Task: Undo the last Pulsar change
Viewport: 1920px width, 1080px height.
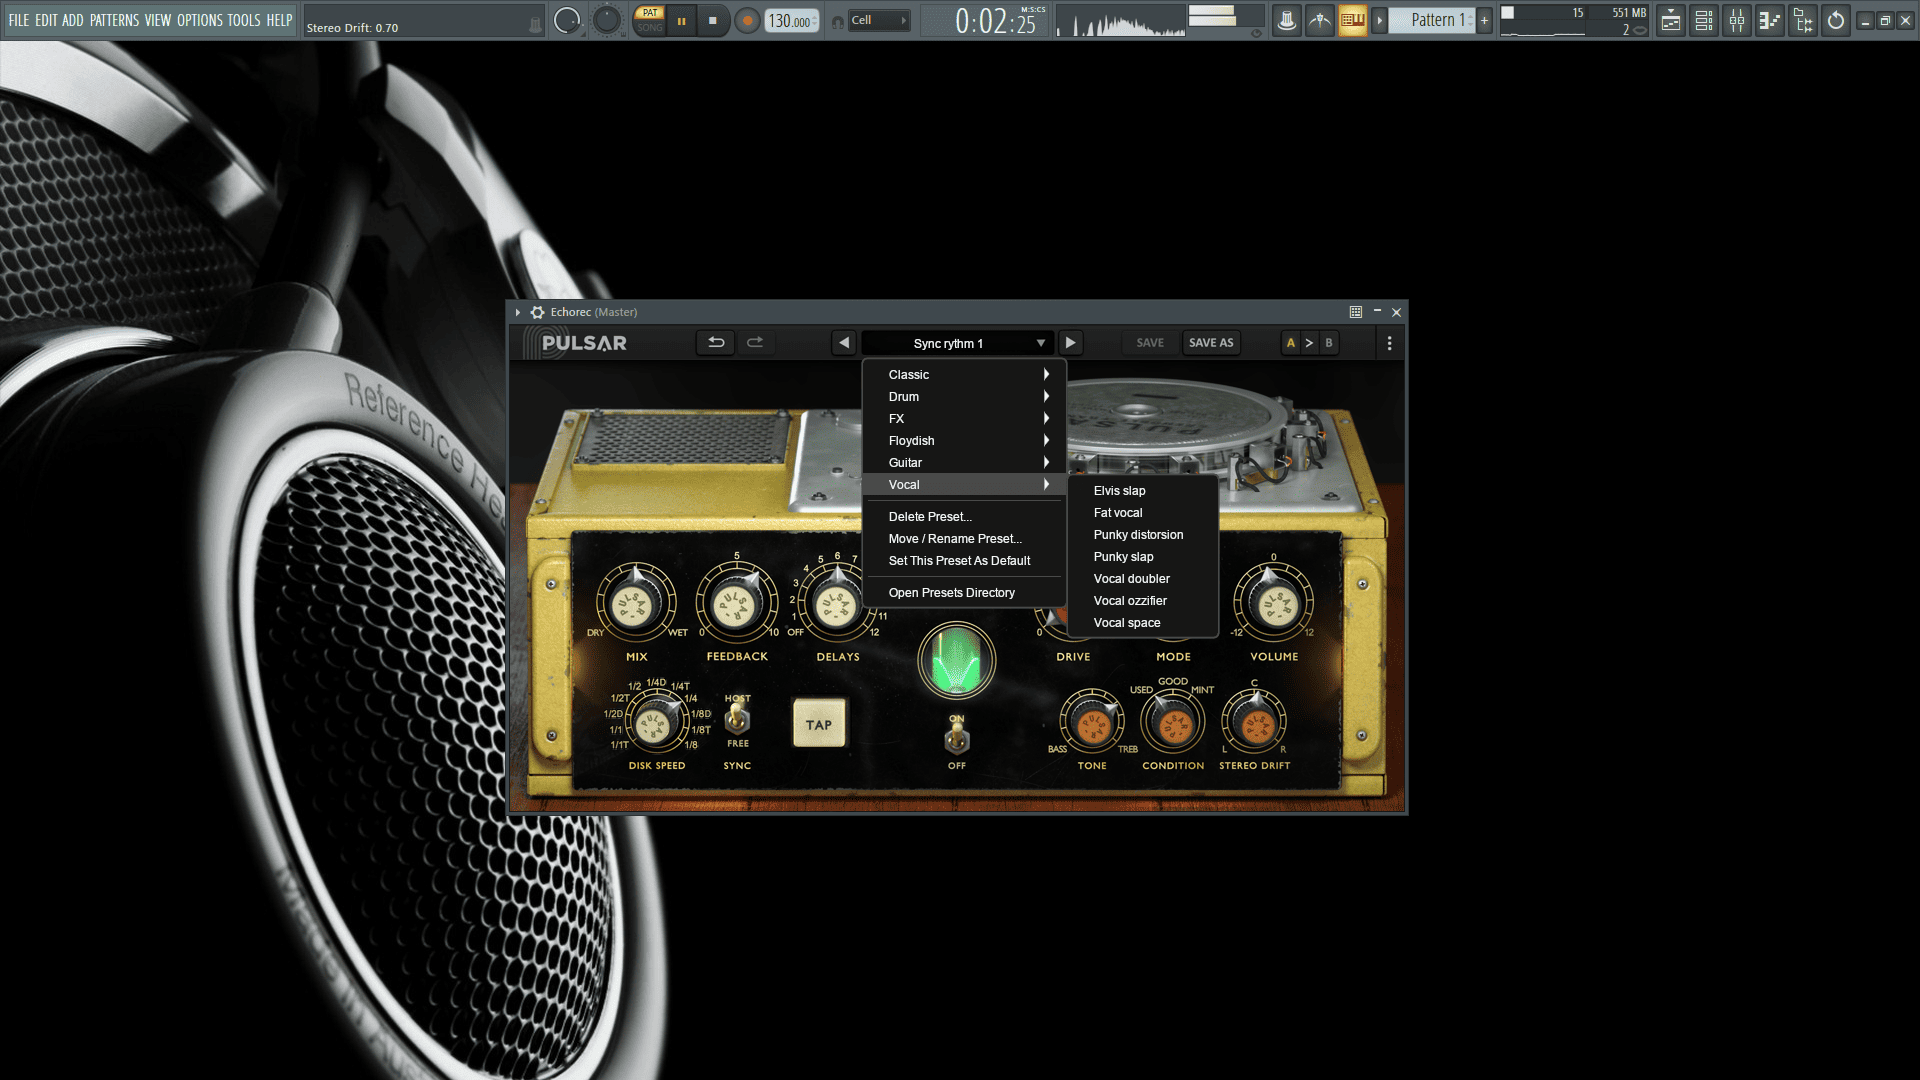Action: pos(716,343)
